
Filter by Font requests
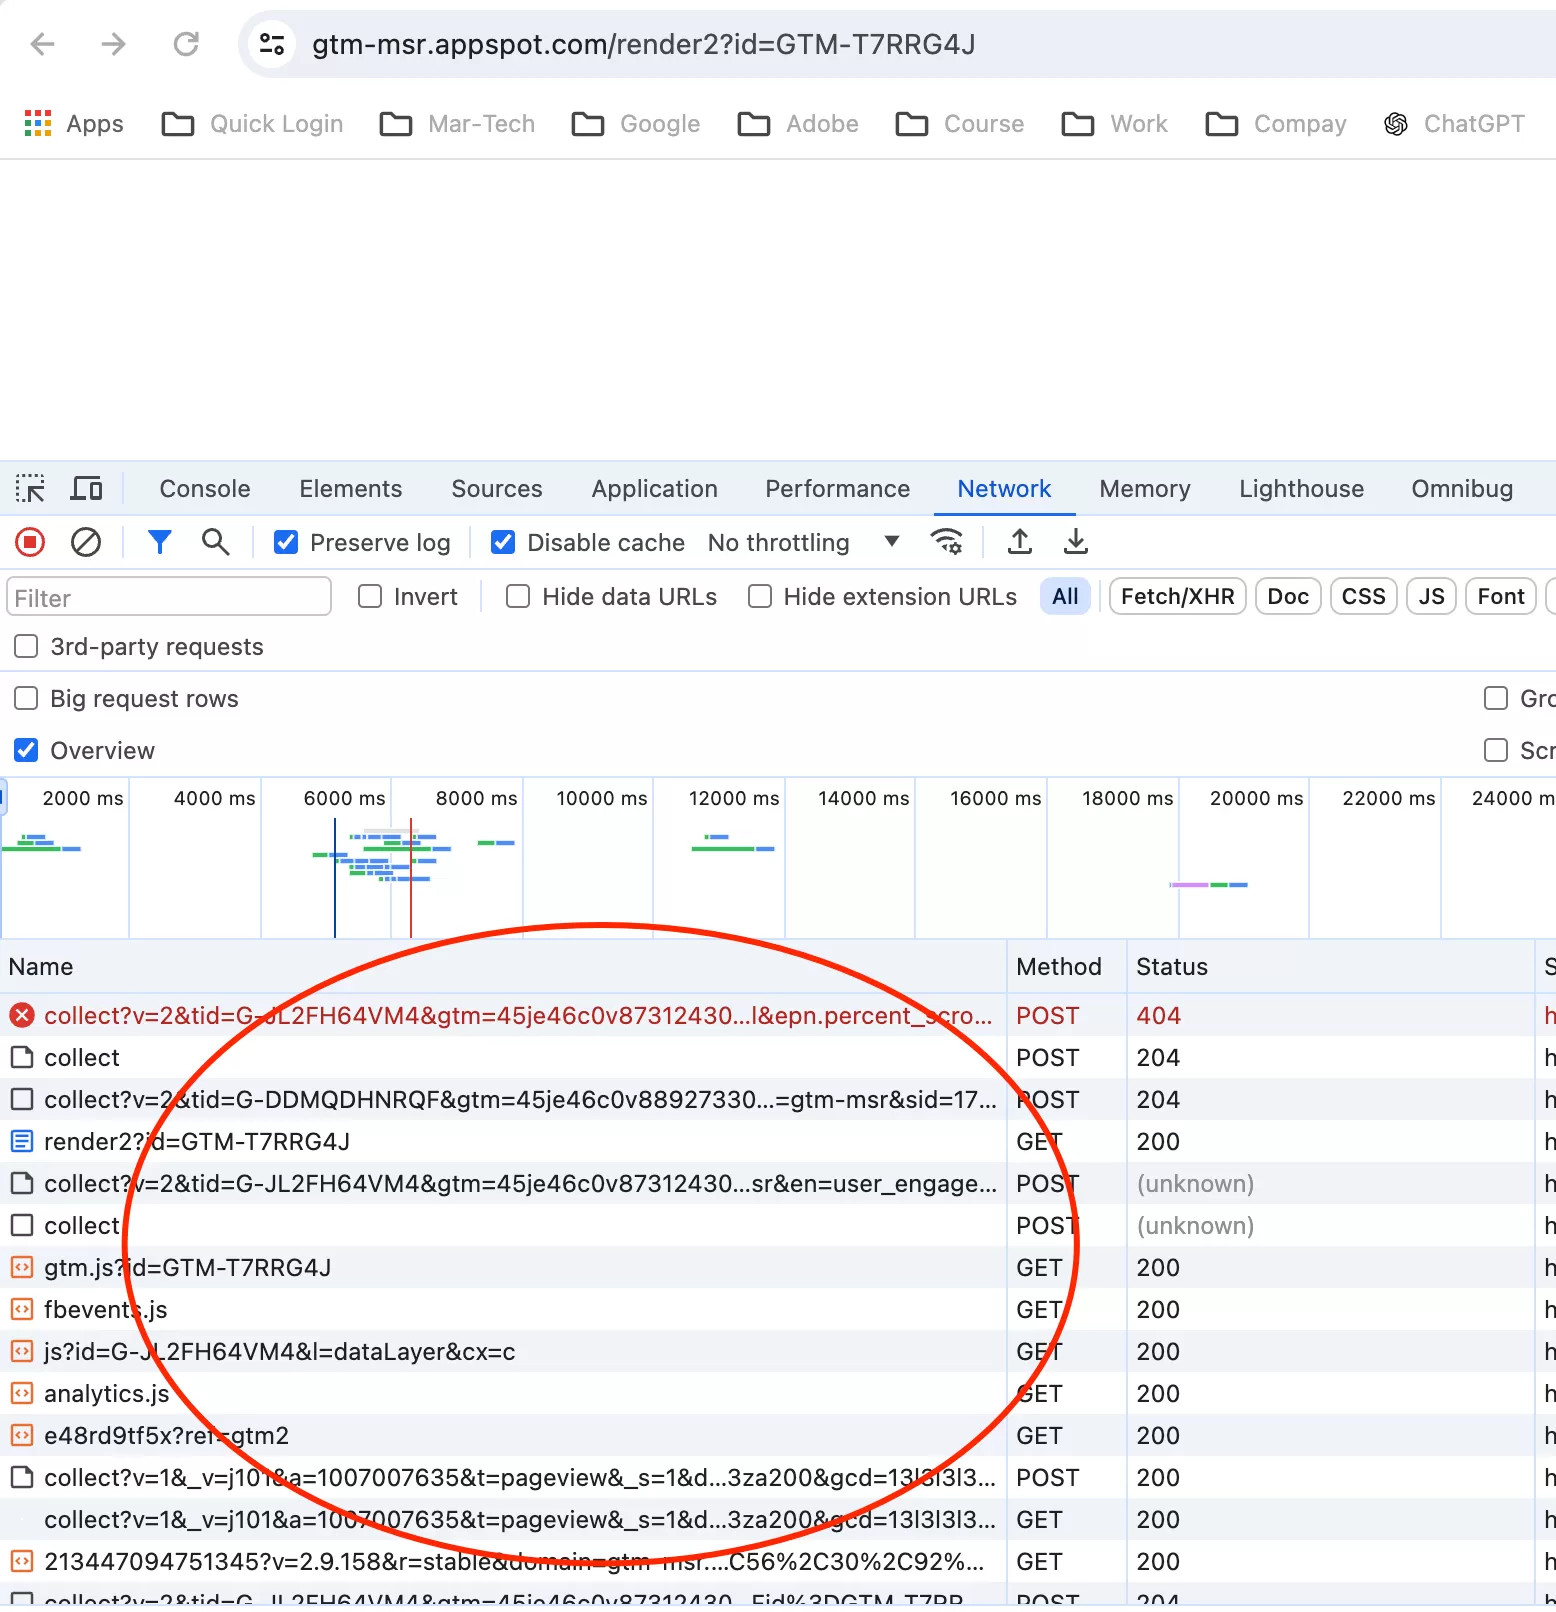(x=1501, y=597)
